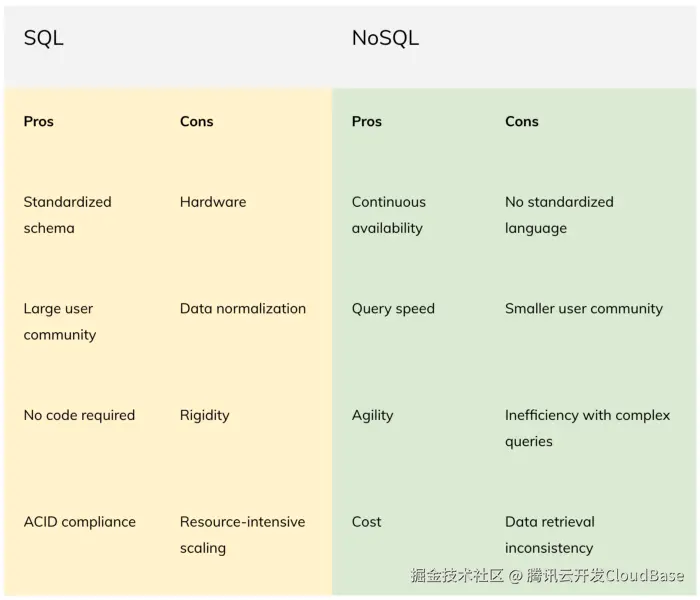This screenshot has width=700, height=600.
Task: Click the "Hardware" cell
Action: pos(213,202)
